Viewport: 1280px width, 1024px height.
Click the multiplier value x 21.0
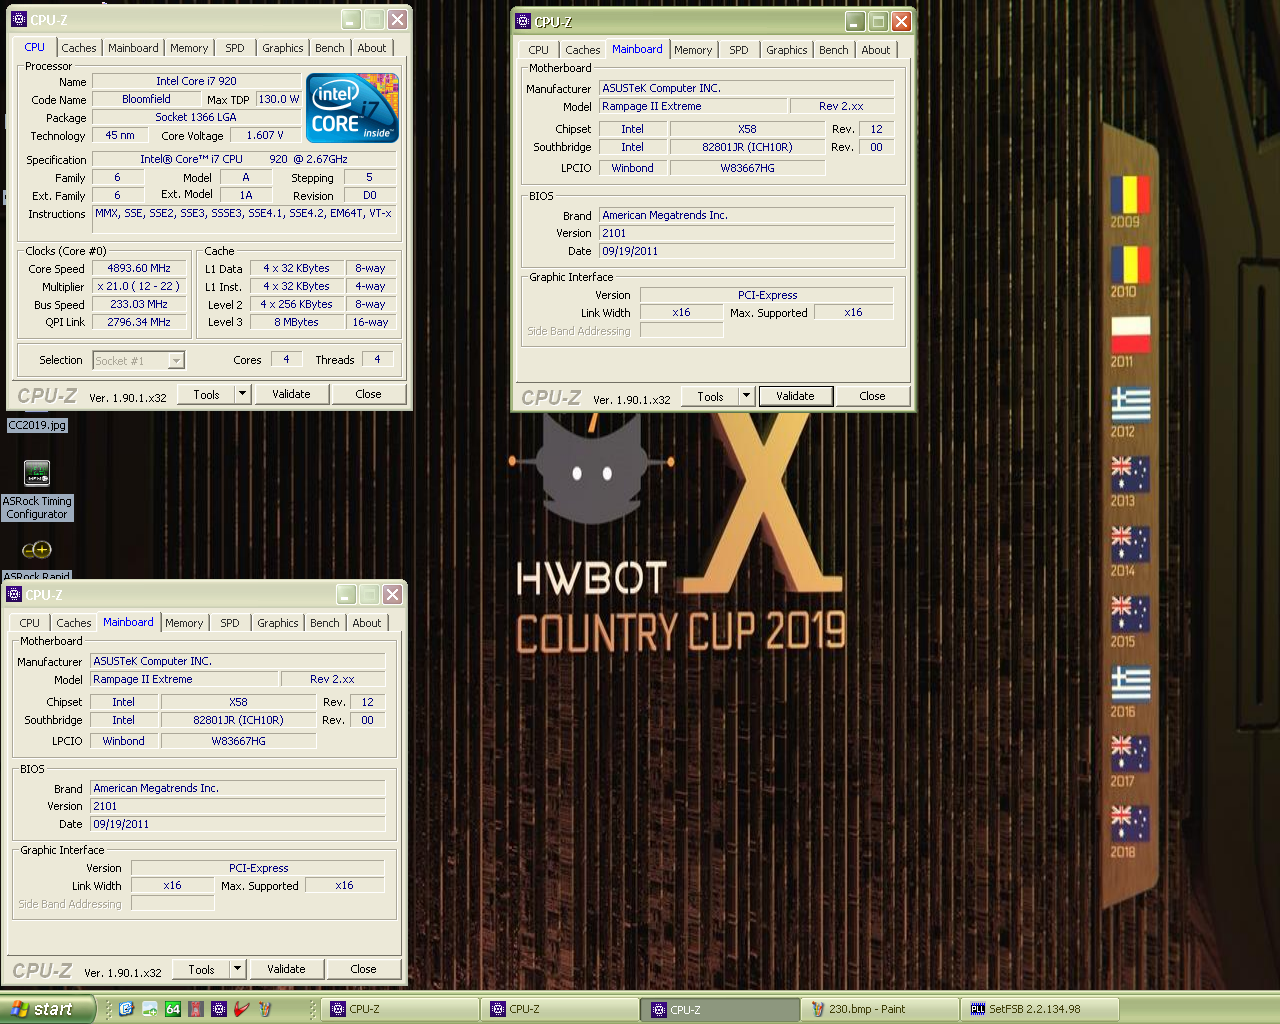pos(139,286)
